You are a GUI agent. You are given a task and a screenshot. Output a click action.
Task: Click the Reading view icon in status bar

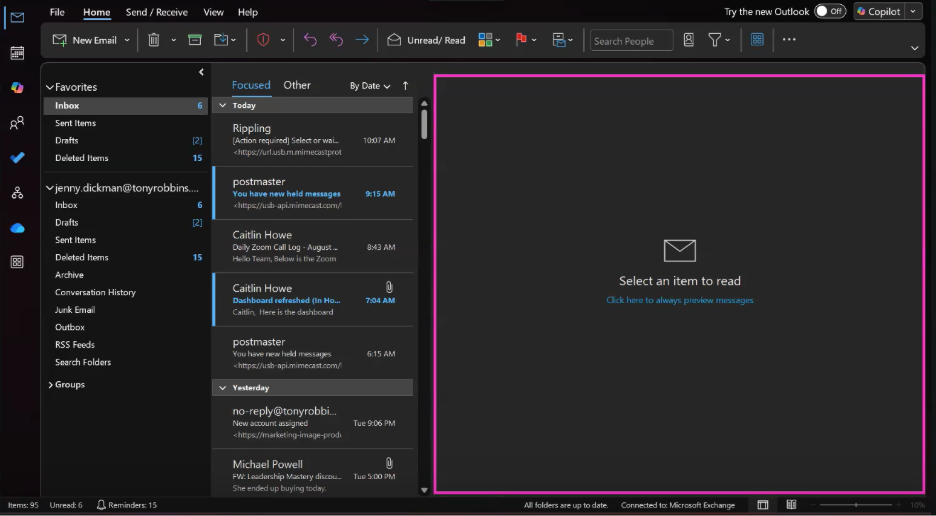pos(792,505)
